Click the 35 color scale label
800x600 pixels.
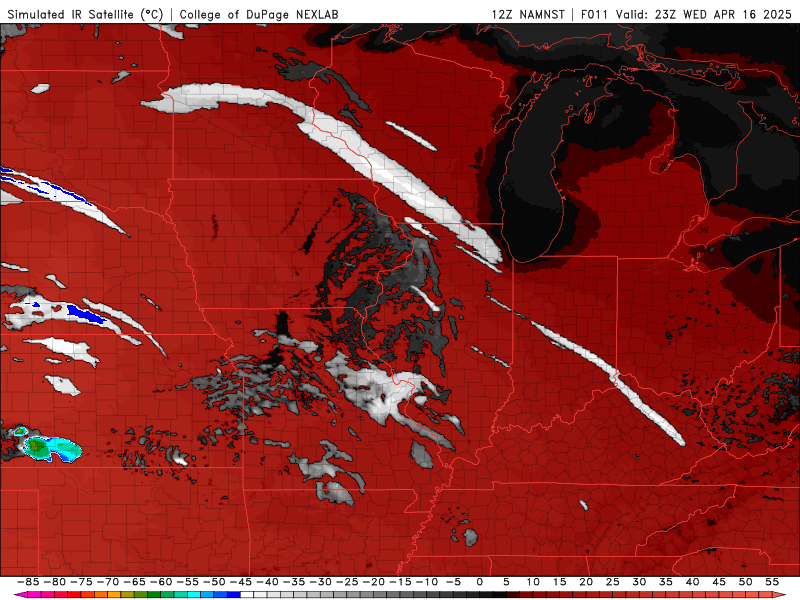665,582
